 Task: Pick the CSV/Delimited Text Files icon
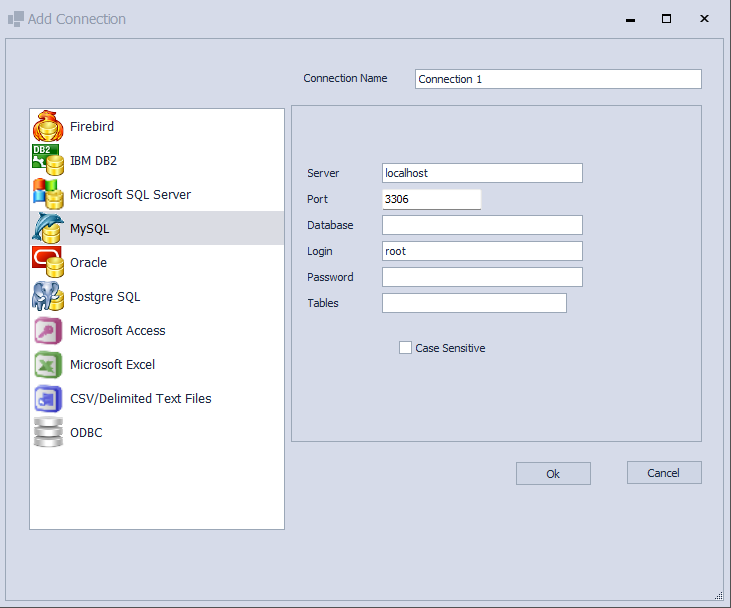click(48, 399)
